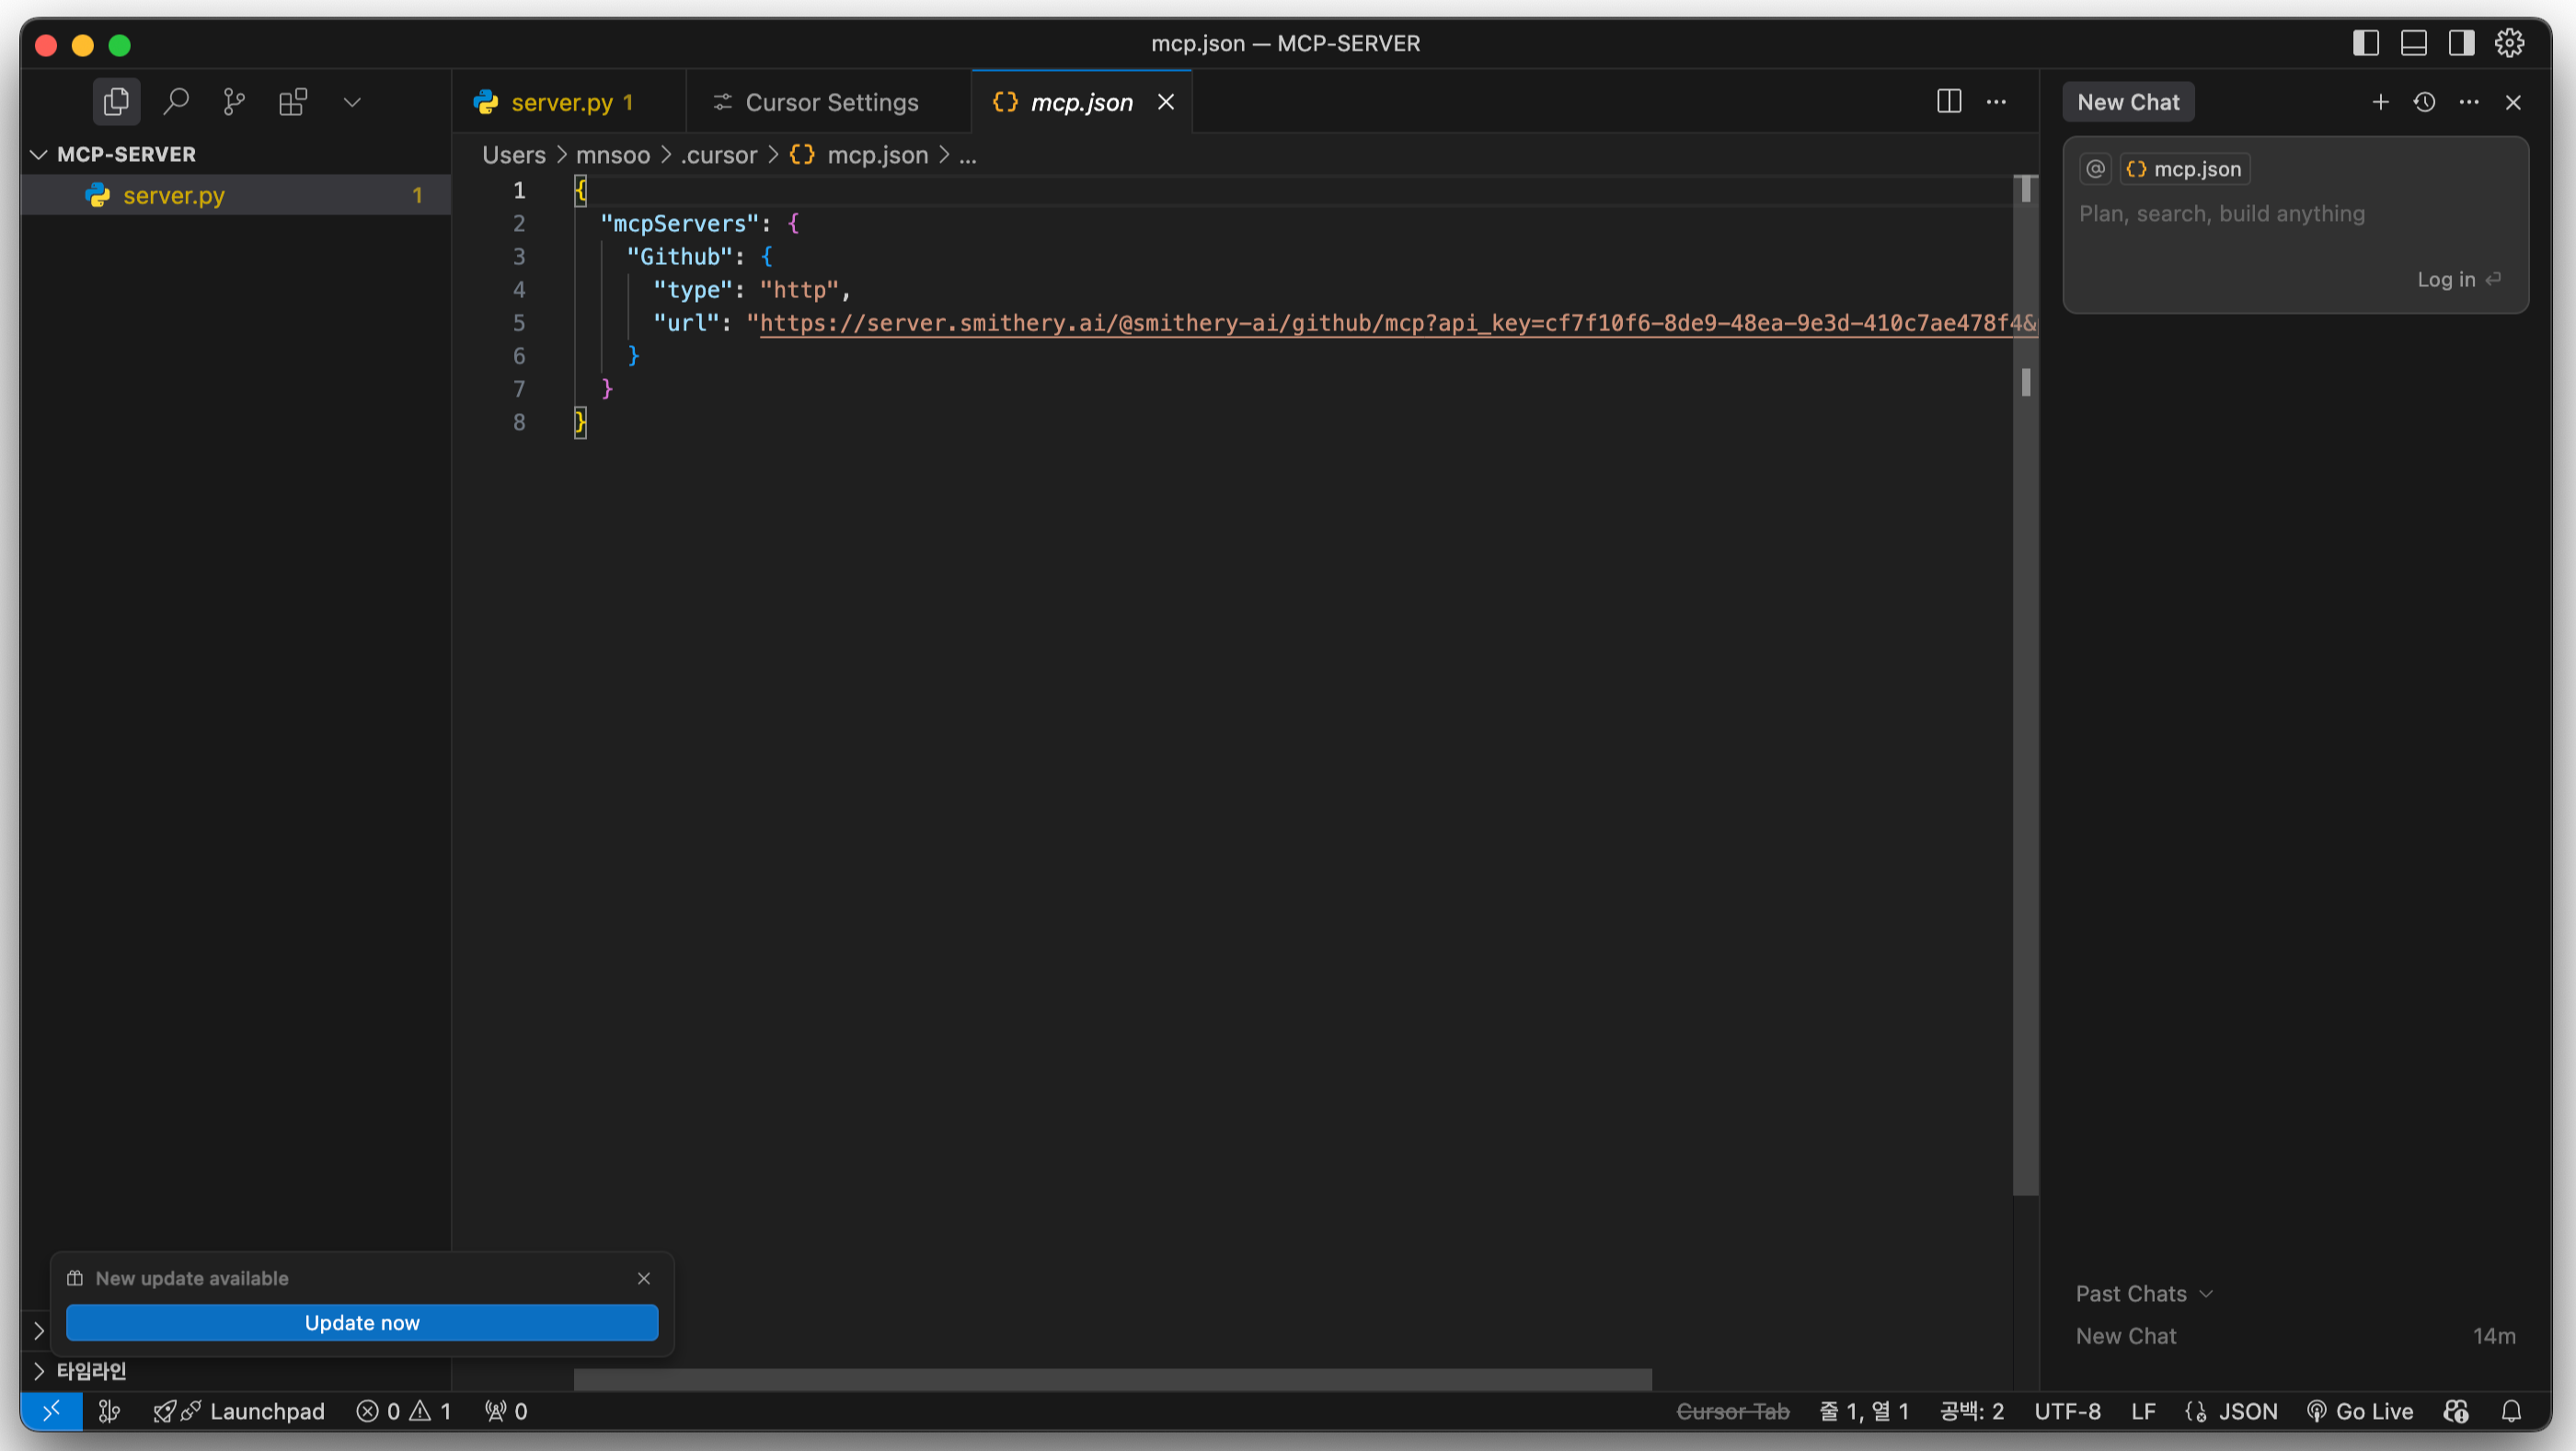The image size is (2576, 1451).
Task: Toggle the bottom panel layout button
Action: tap(2413, 43)
